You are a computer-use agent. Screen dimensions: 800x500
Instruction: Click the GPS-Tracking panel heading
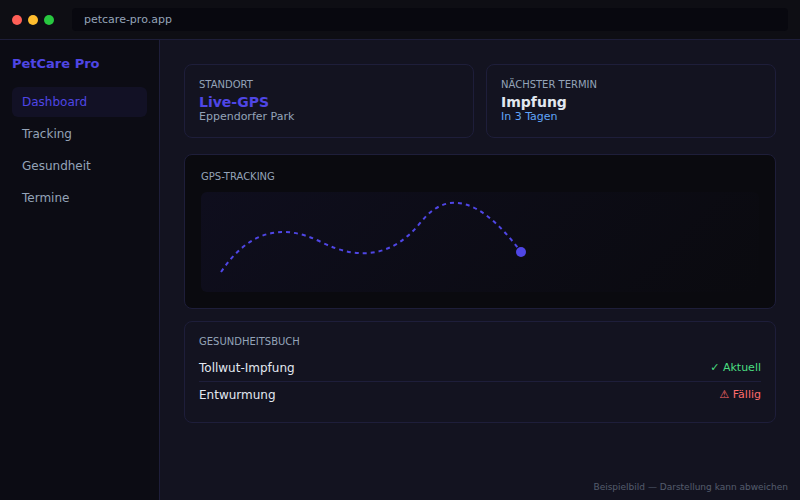tap(237, 177)
